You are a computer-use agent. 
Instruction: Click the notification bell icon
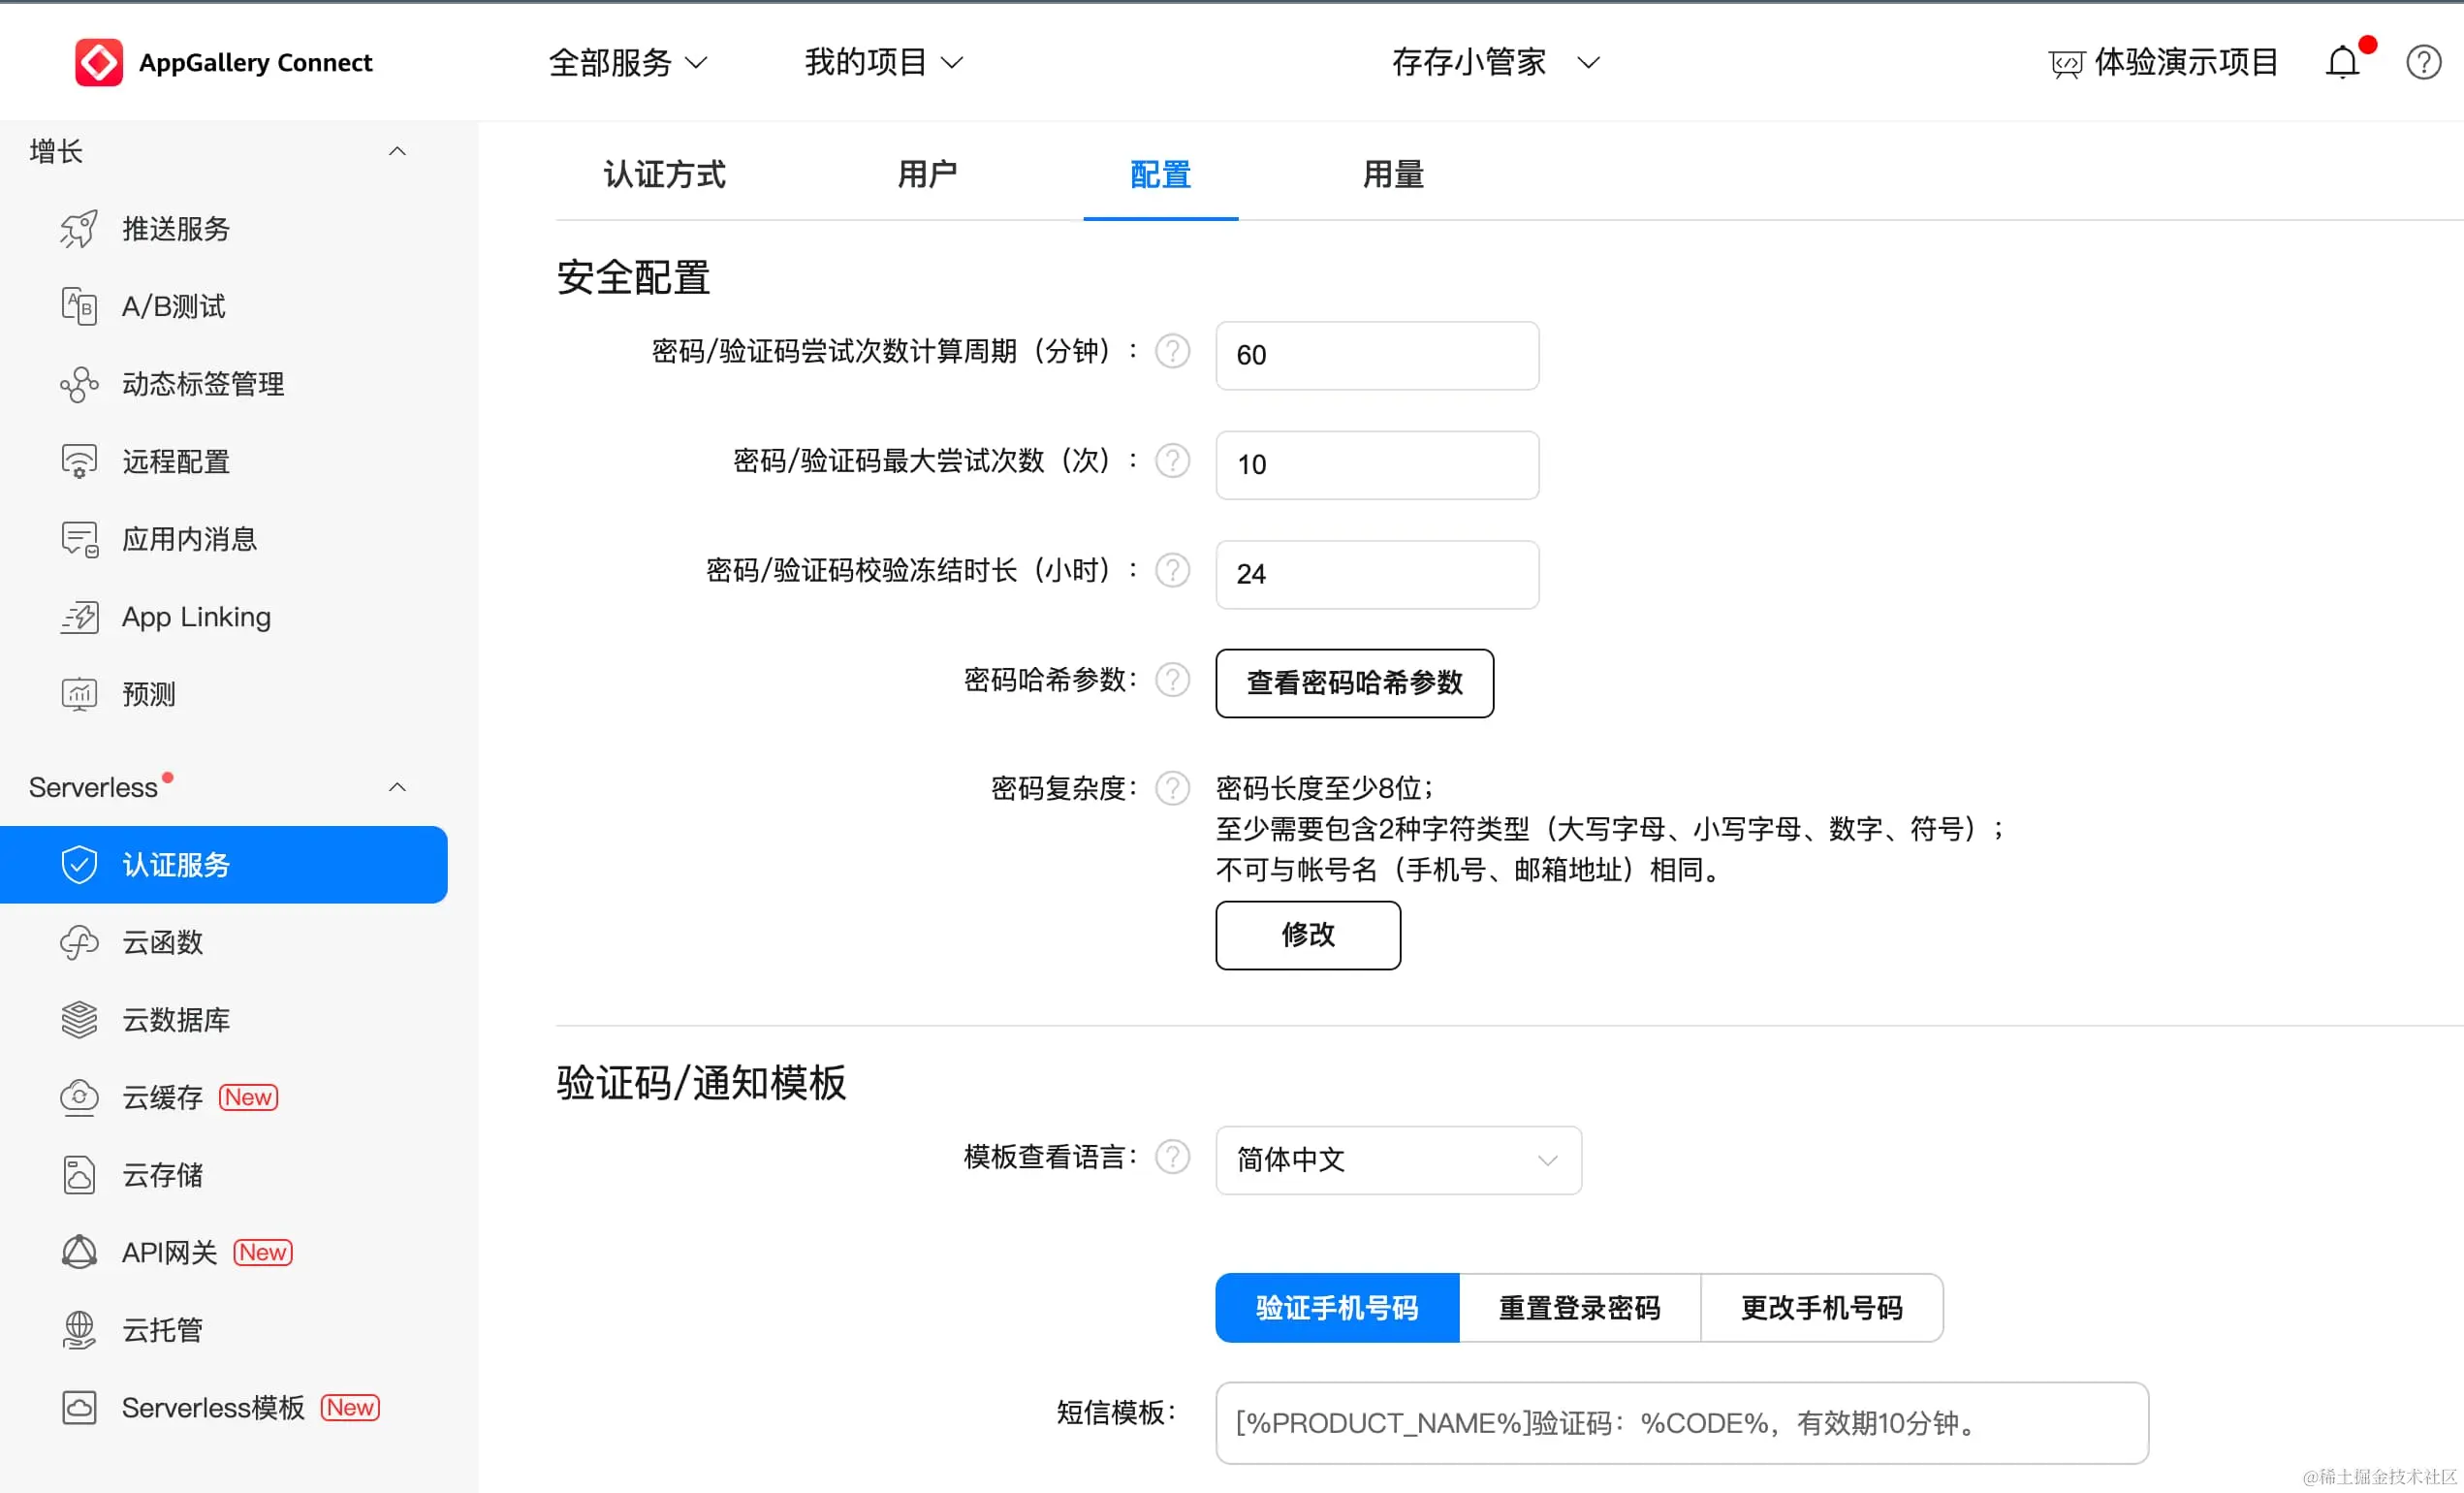pos(2341,63)
